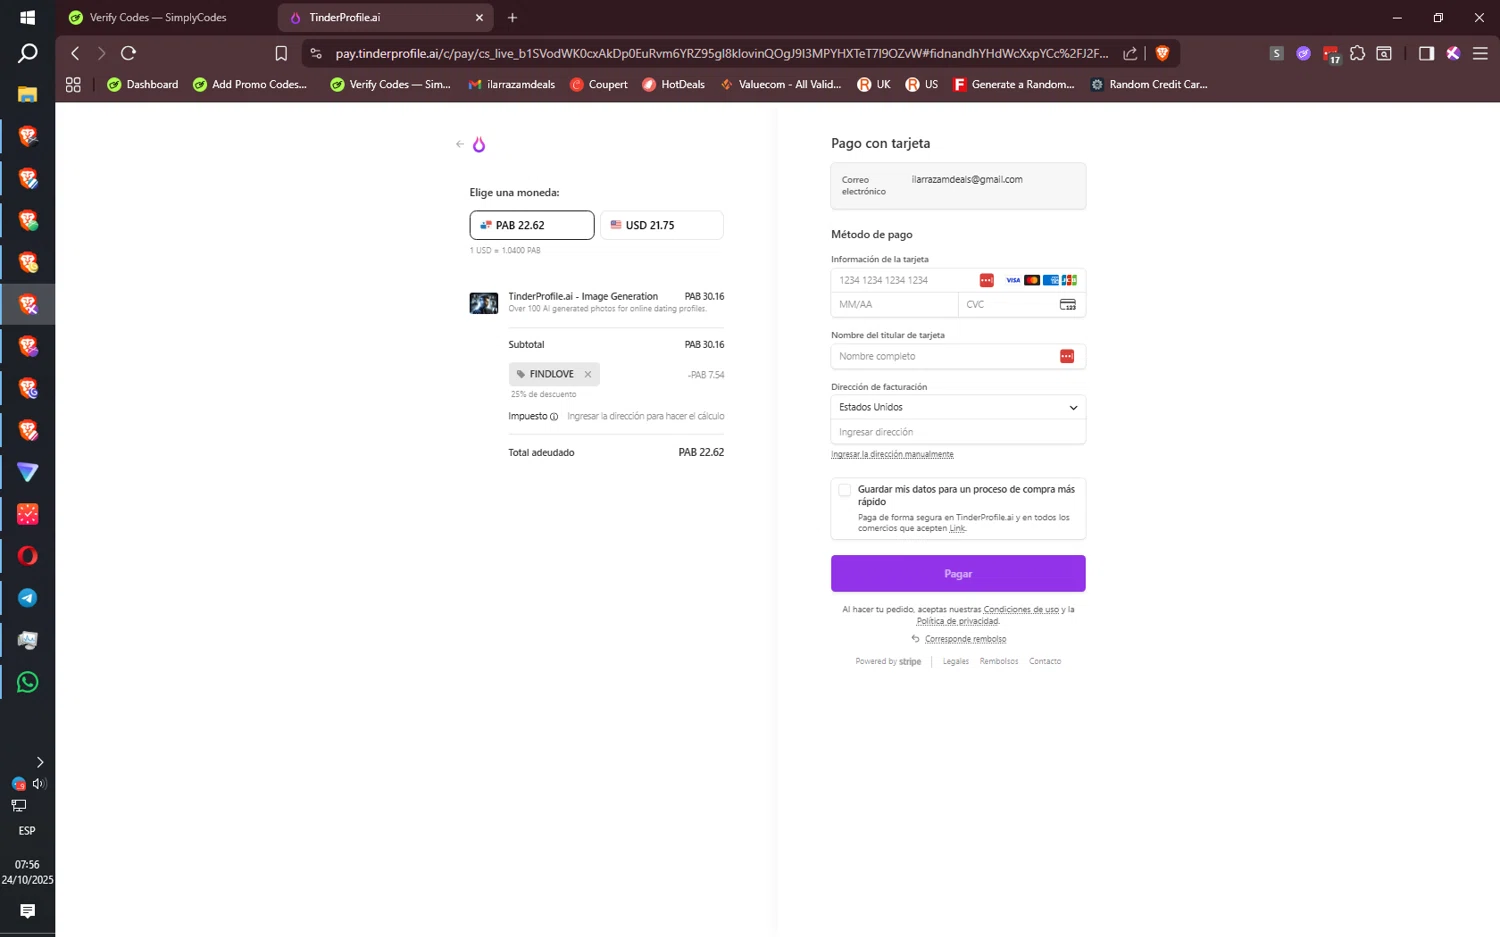Open HotDeals bookmark
Viewport: 1500px width, 937px height.
click(x=673, y=85)
